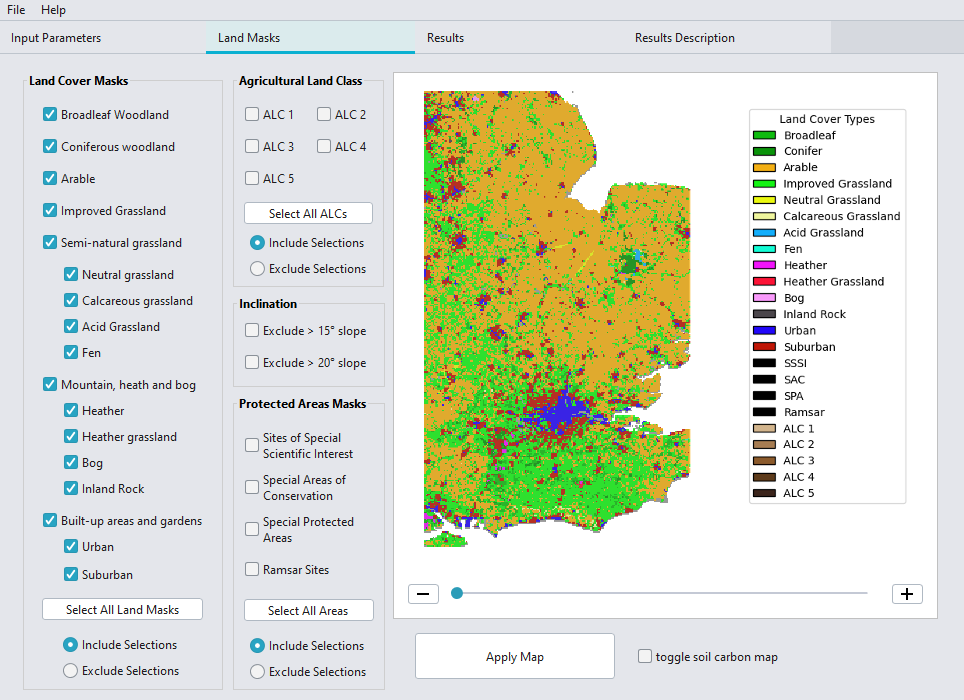
Task: Select Exclude Selections under Land Cover Masks
Action: (x=70, y=671)
